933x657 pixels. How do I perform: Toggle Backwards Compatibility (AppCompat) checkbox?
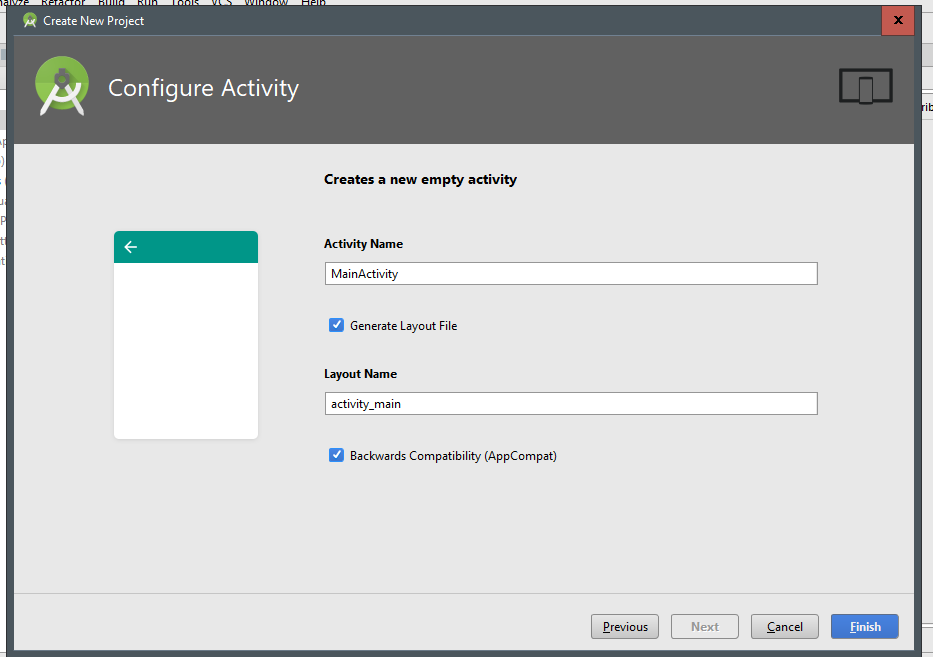[x=336, y=455]
